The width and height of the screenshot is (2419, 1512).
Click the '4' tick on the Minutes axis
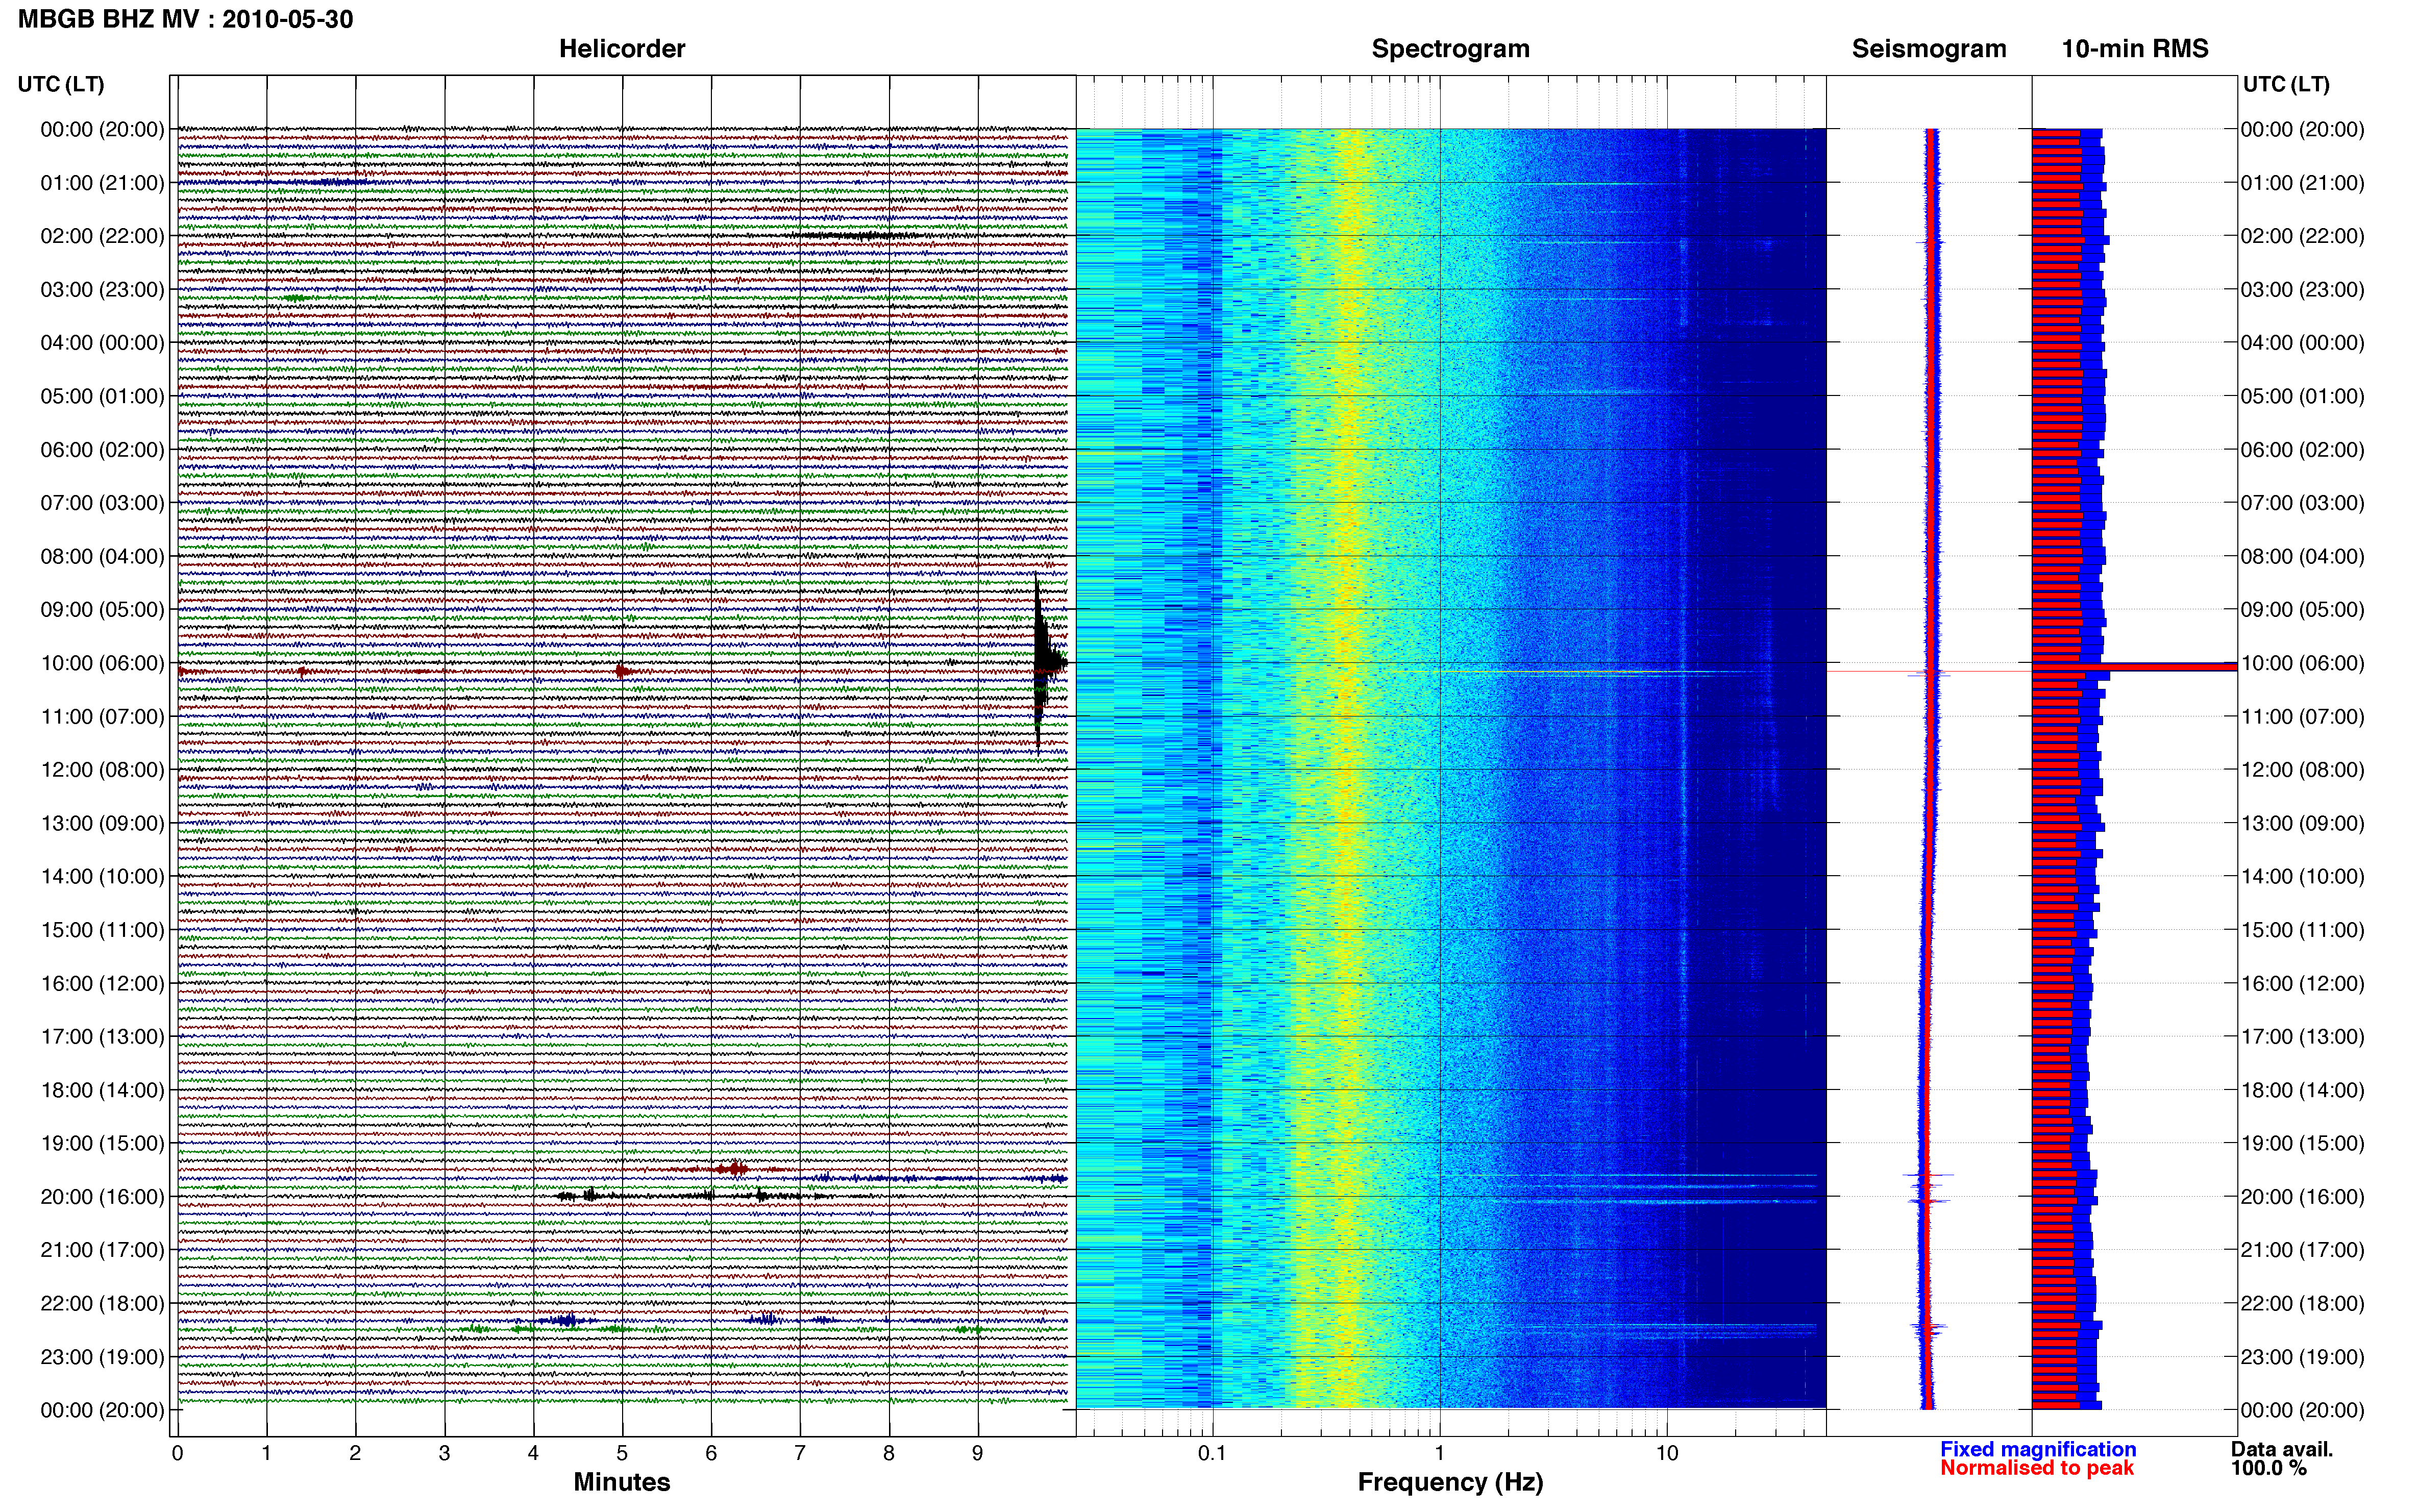pos(533,1453)
